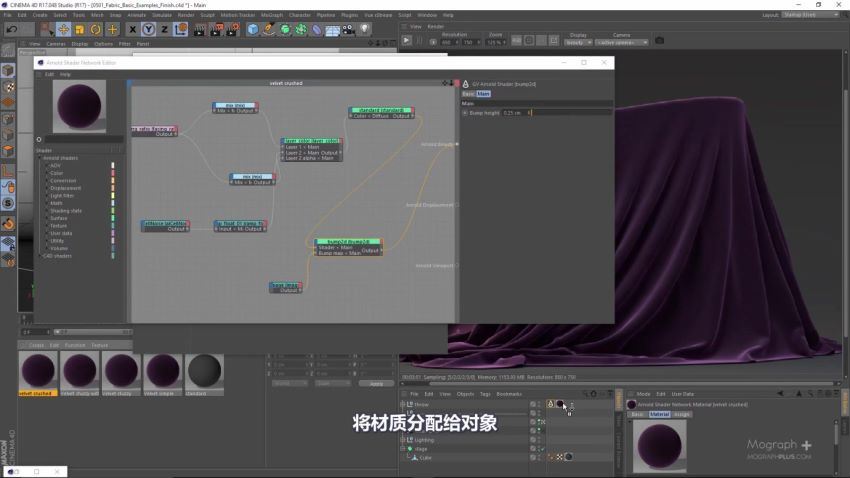Click the Bump height input field
The height and width of the screenshot is (478, 850).
[x=556, y=113]
